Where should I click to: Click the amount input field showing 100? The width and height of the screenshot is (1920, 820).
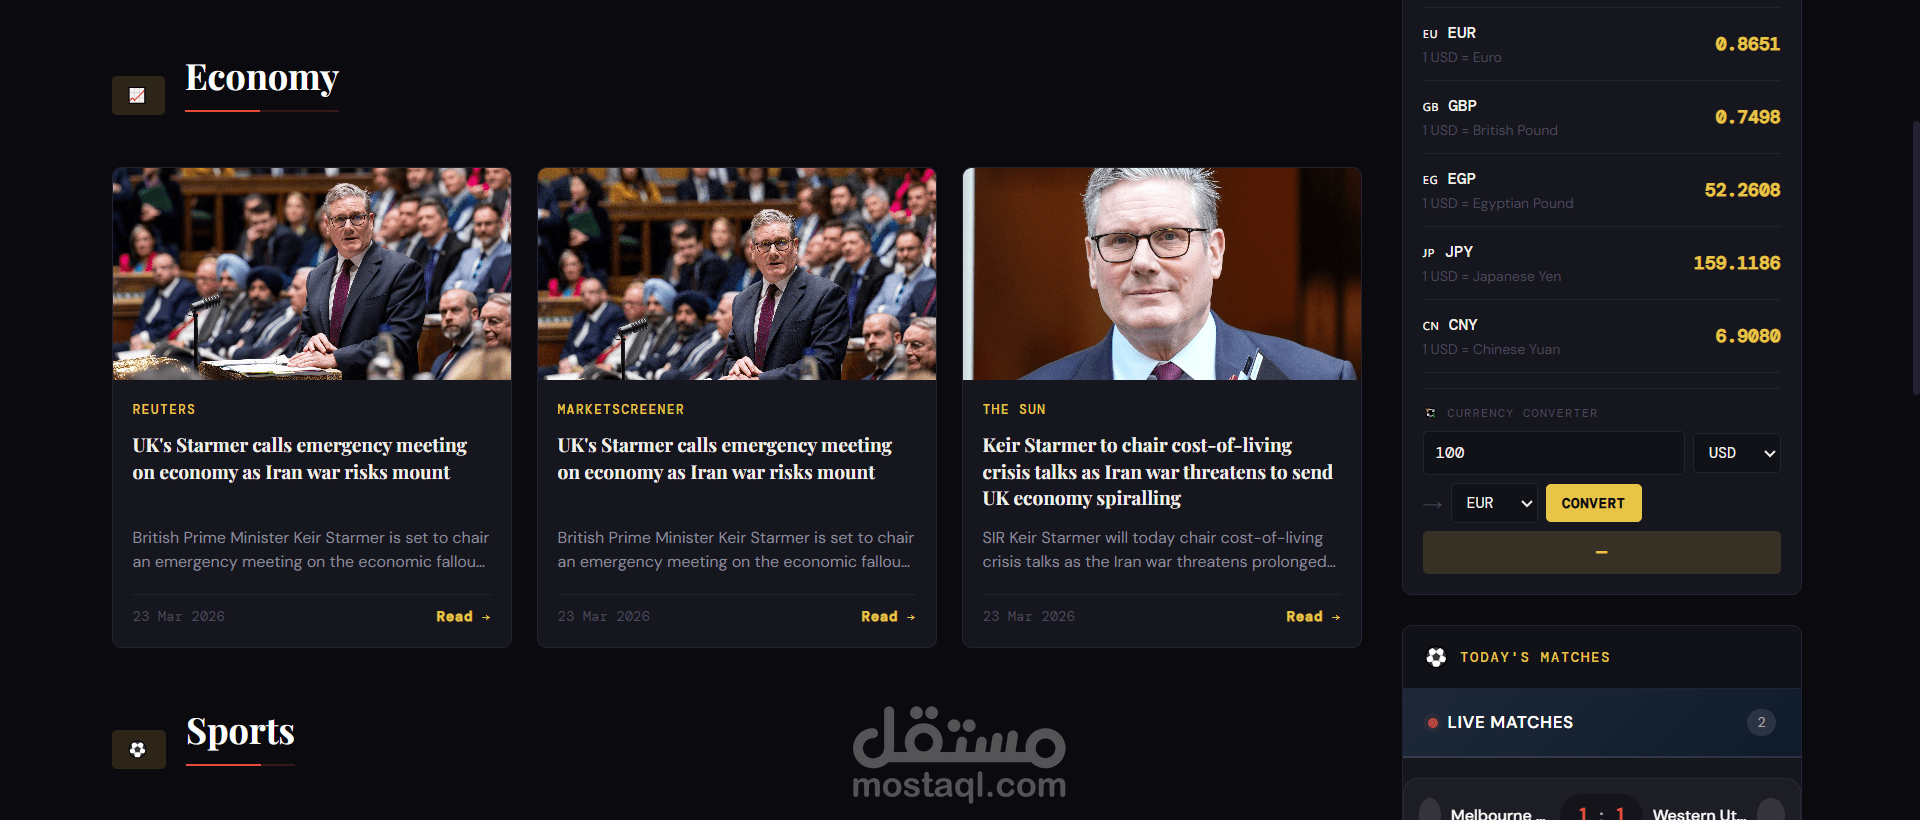[1553, 453]
